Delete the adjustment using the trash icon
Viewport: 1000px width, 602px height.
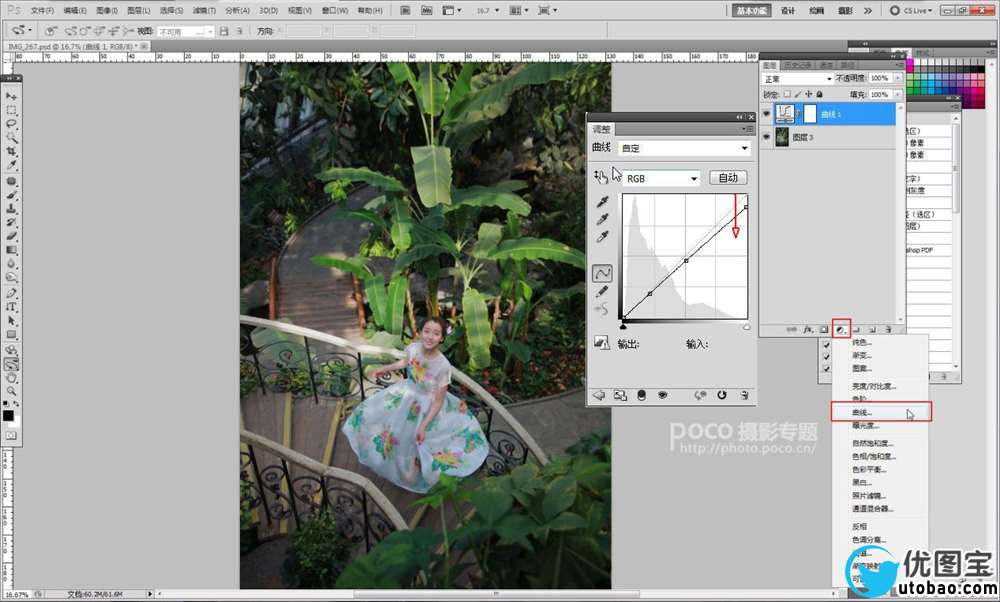745,395
